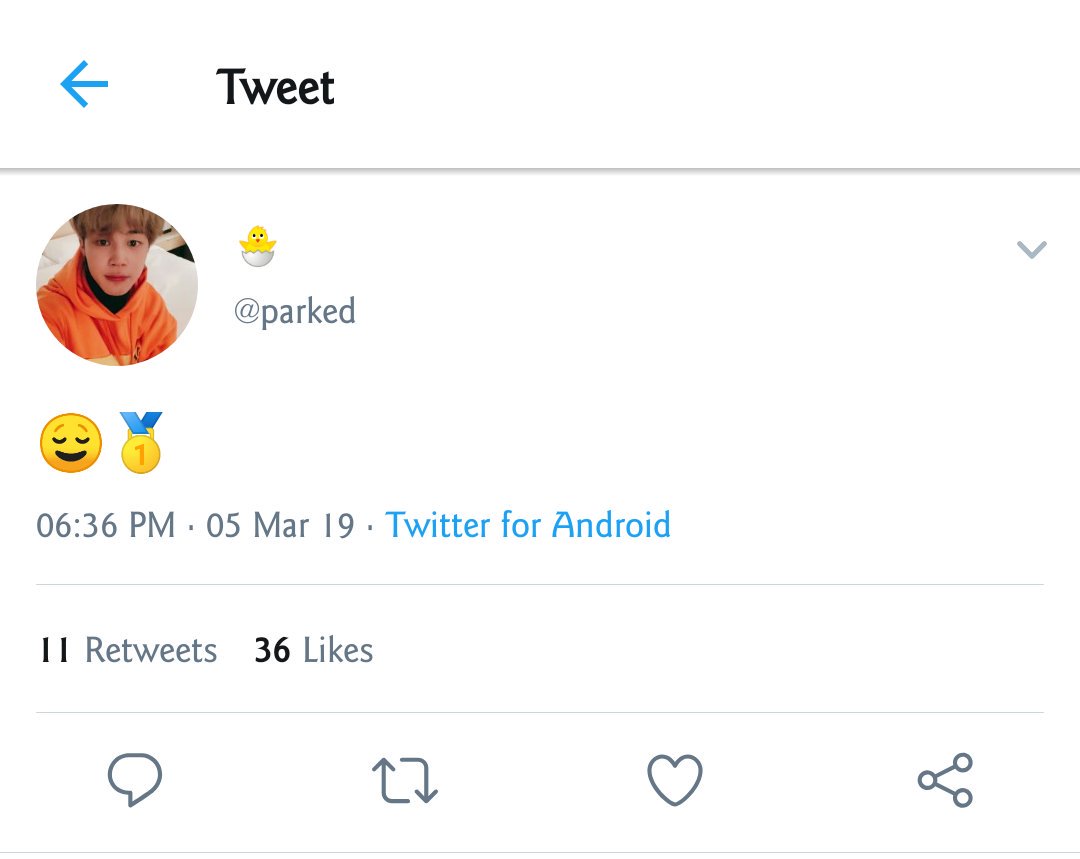Click the hatching chick display name

[258, 246]
